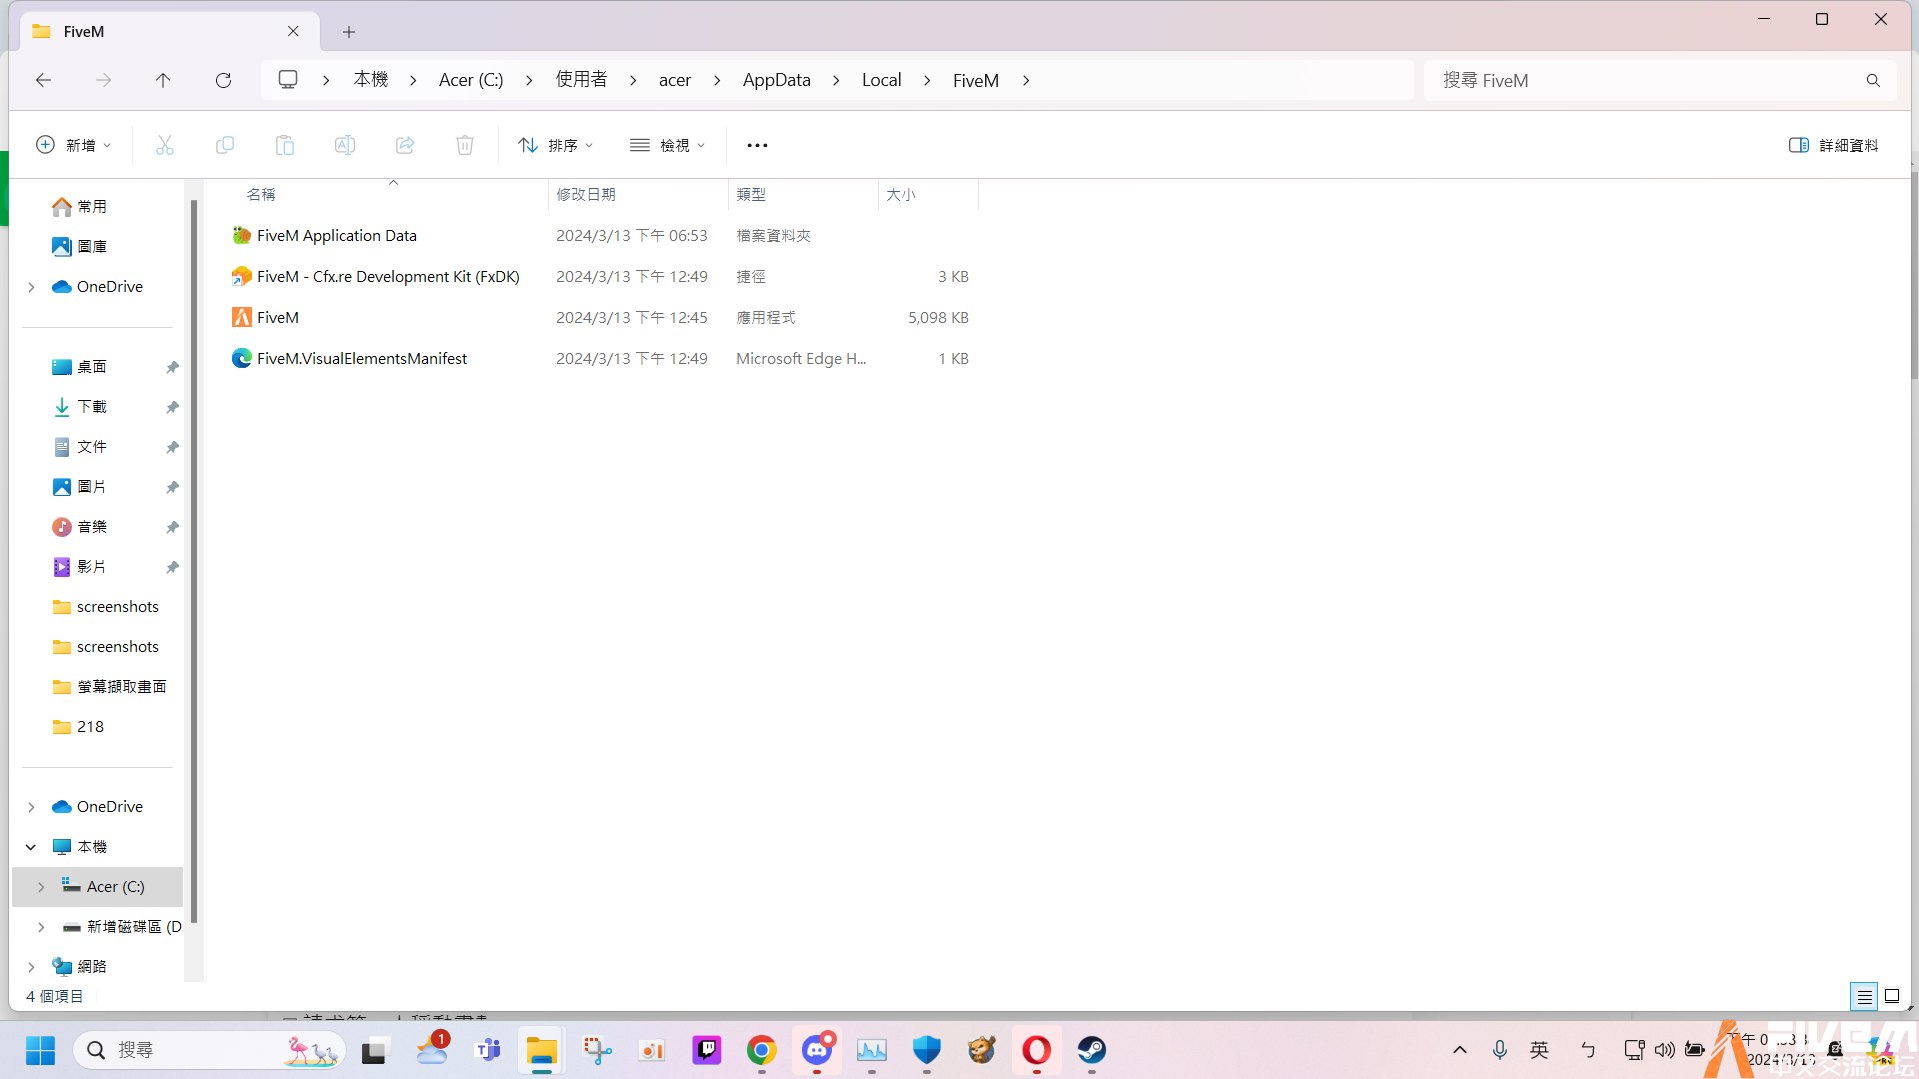The width and height of the screenshot is (1919, 1079).
Task: Expand the chevron after AppData in path
Action: pyautogui.click(x=836, y=80)
